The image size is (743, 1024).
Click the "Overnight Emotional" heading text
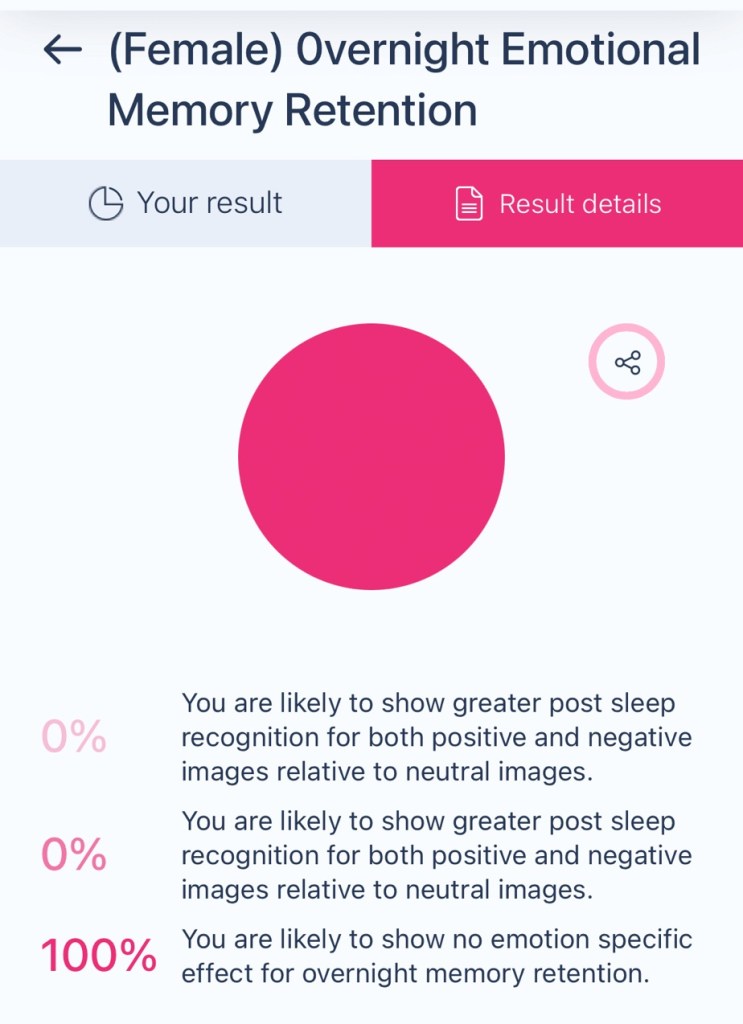pyautogui.click(x=498, y=50)
